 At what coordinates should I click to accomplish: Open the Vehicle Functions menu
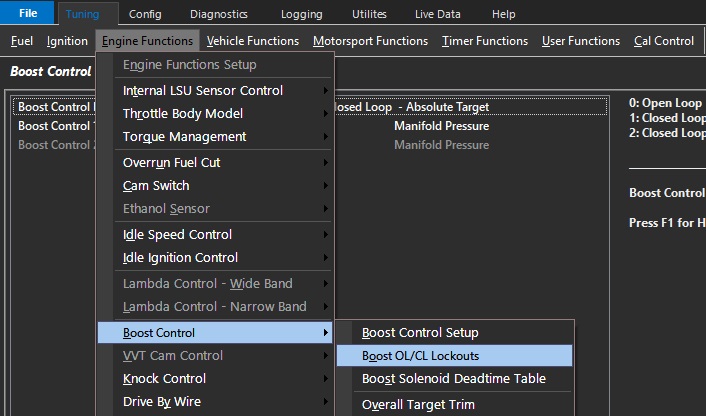252,41
